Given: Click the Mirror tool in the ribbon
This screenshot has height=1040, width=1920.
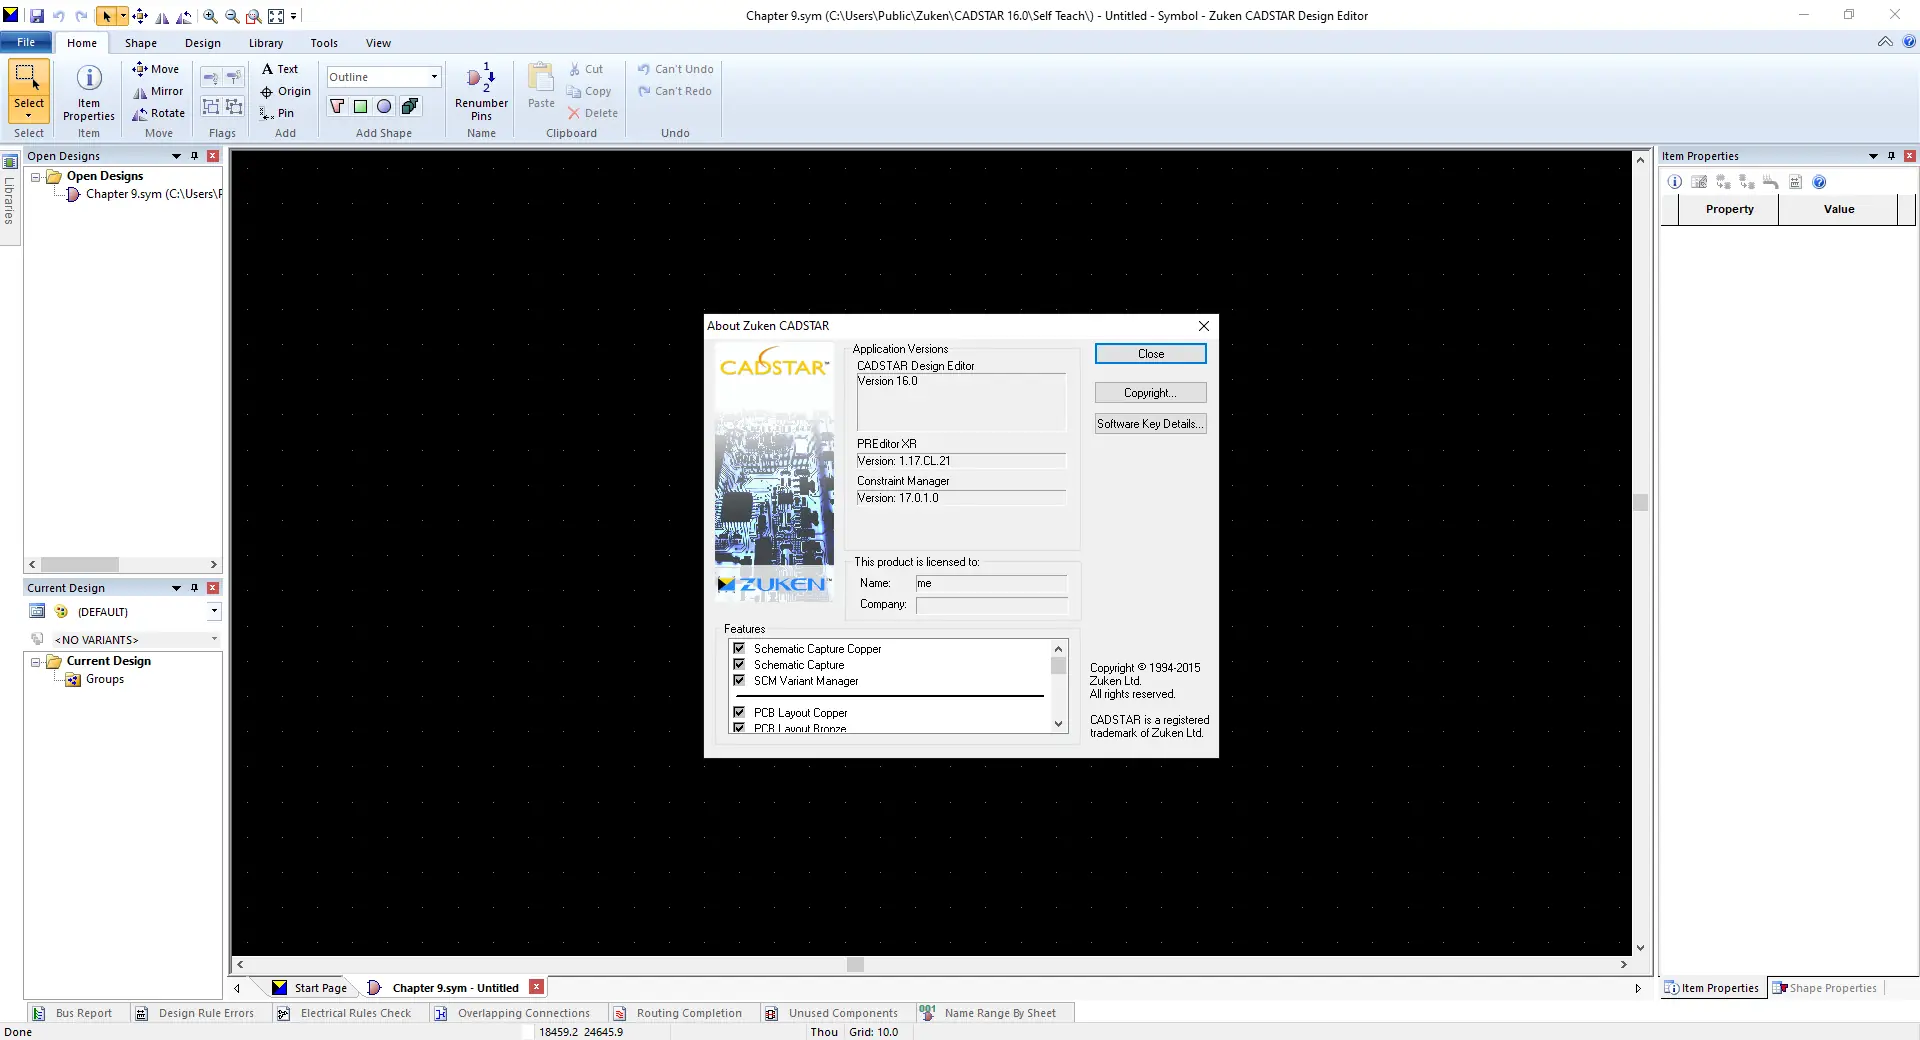Looking at the screenshot, I should click(x=158, y=91).
